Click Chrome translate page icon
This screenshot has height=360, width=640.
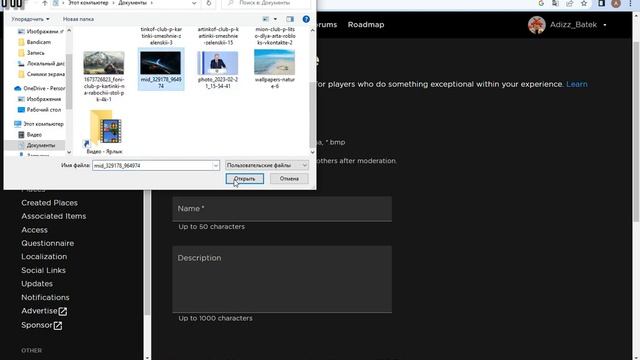tap(556, 3)
